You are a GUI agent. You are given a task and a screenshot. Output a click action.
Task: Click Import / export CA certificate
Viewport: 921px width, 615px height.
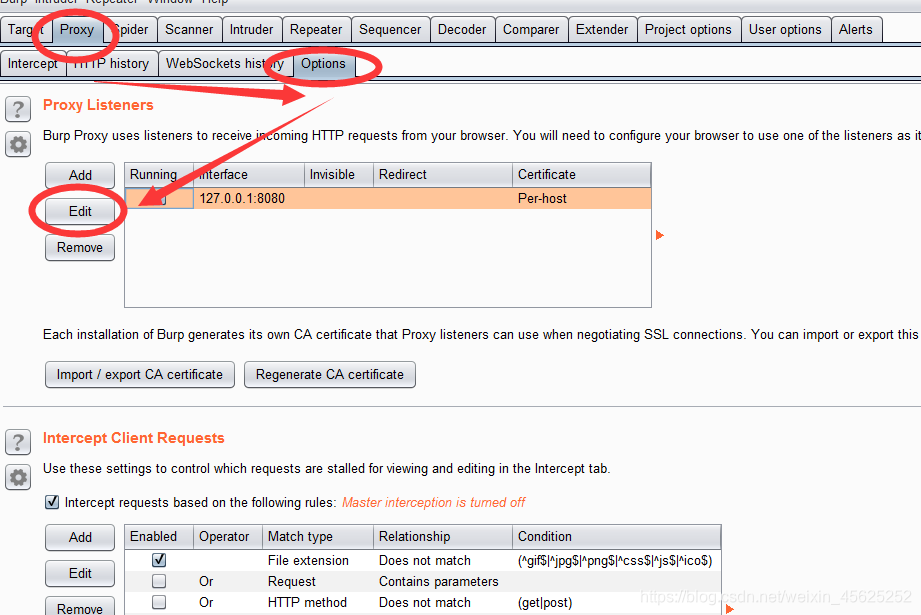click(x=140, y=375)
